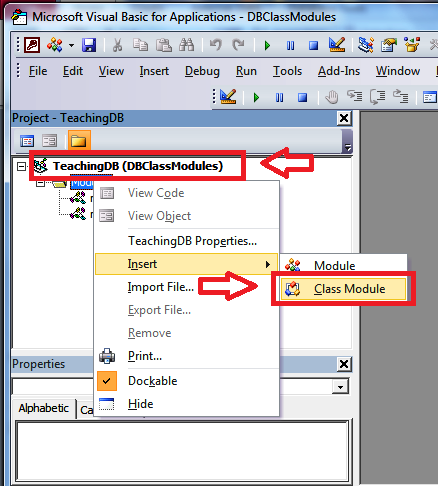This screenshot has width=438, height=486.
Task: Click the Run Sub green arrow
Action: click(x=267, y=45)
